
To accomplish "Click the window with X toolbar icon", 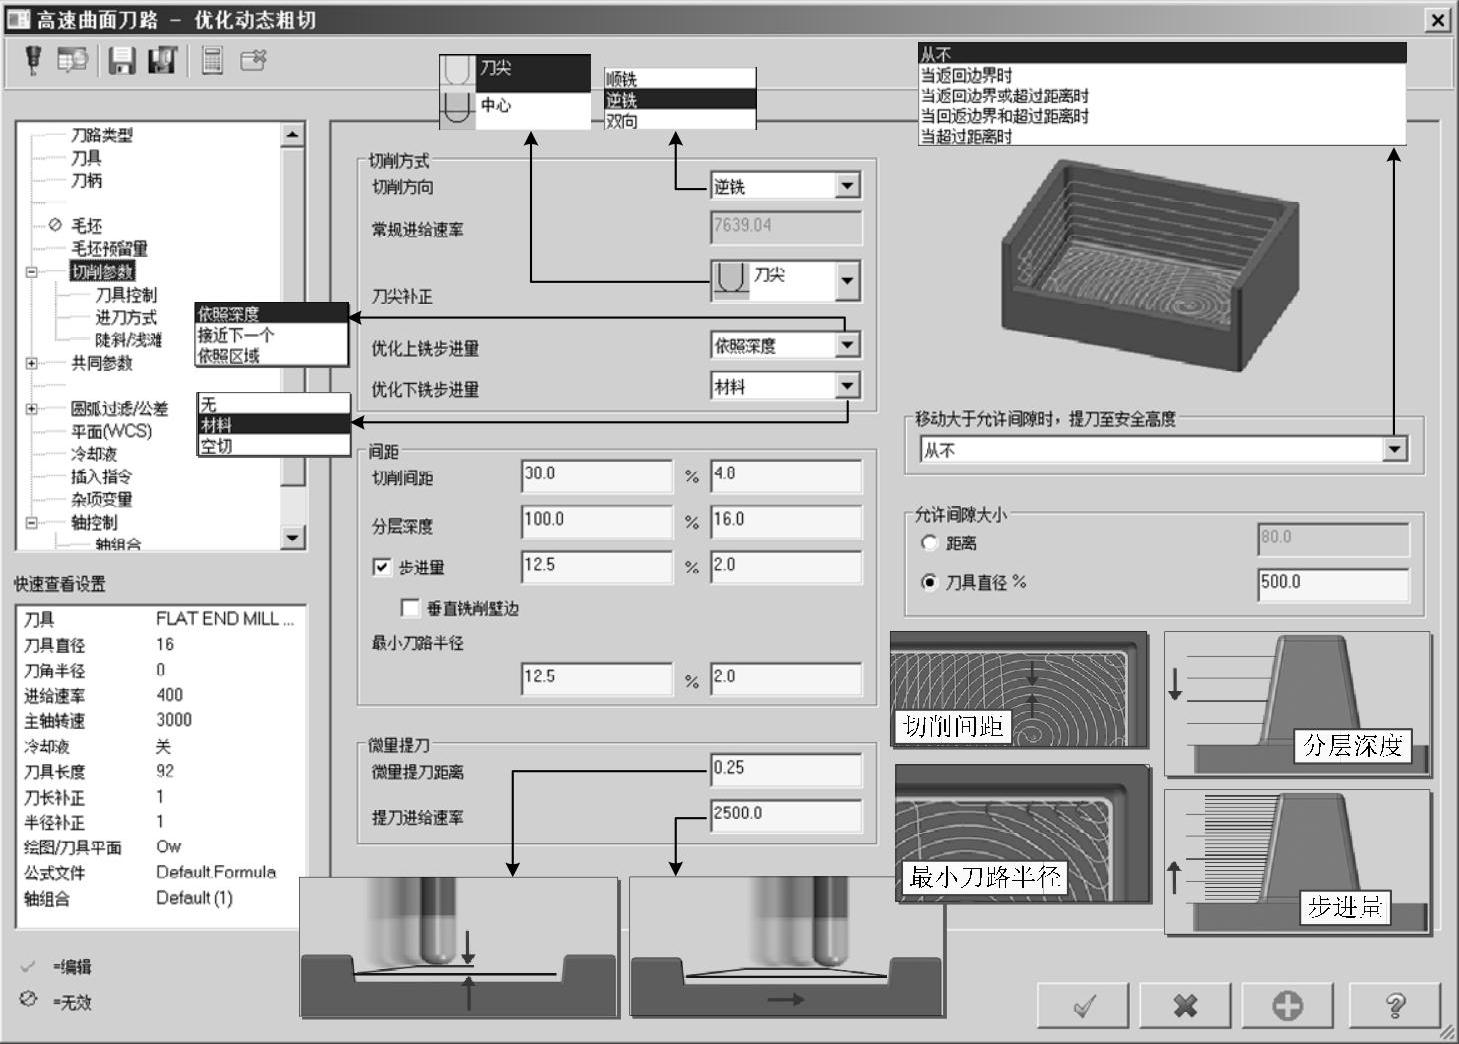I will [x=253, y=61].
